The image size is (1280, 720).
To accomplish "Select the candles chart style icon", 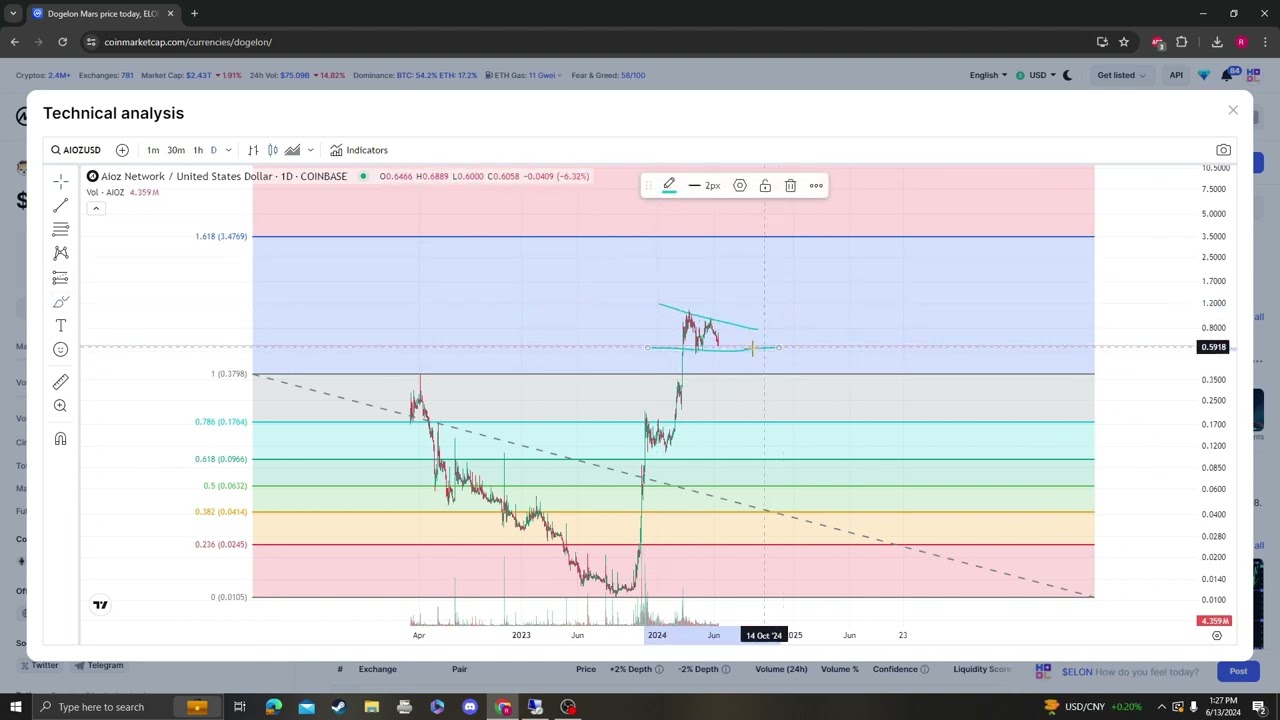I will (x=272, y=150).
